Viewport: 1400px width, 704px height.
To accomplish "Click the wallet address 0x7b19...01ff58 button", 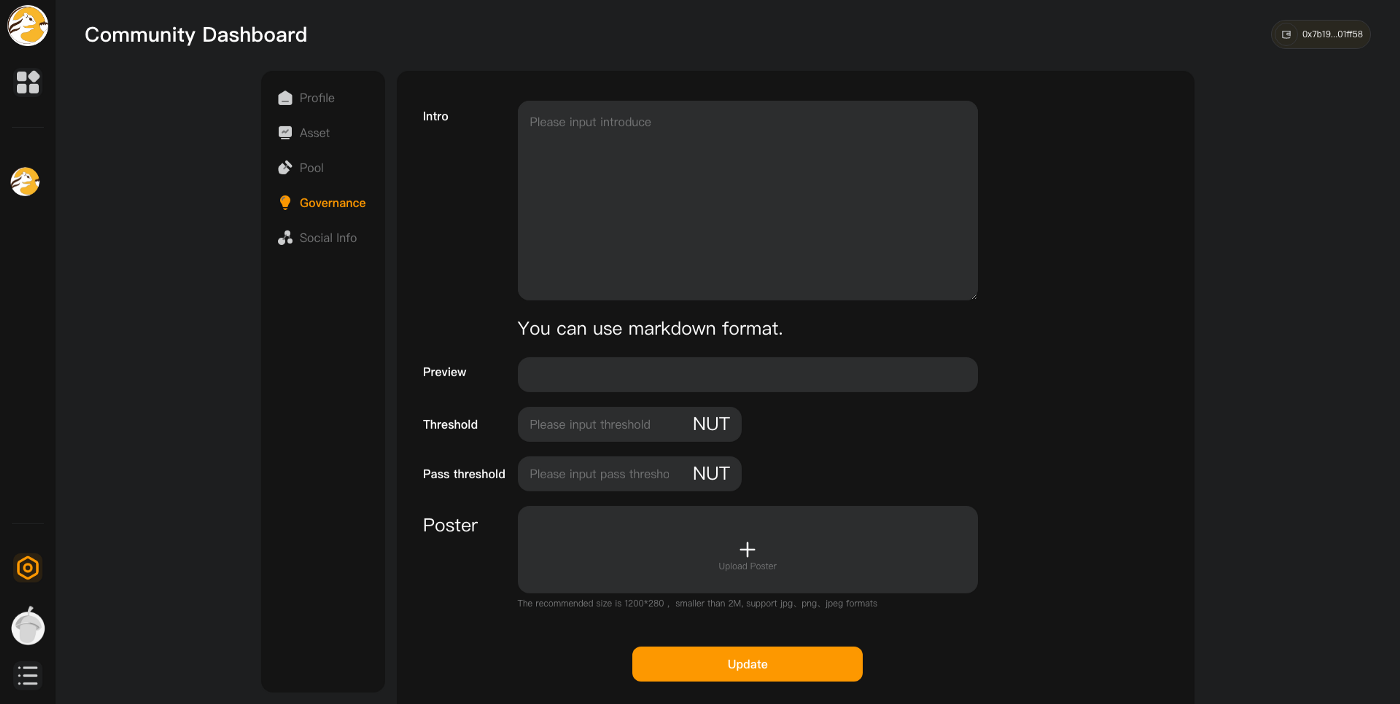I will coord(1321,34).
